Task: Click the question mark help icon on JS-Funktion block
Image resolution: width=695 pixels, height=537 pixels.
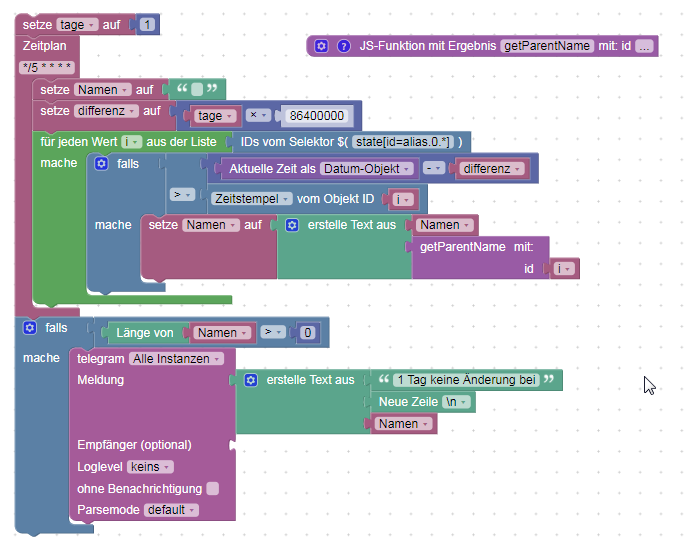Action: [344, 46]
